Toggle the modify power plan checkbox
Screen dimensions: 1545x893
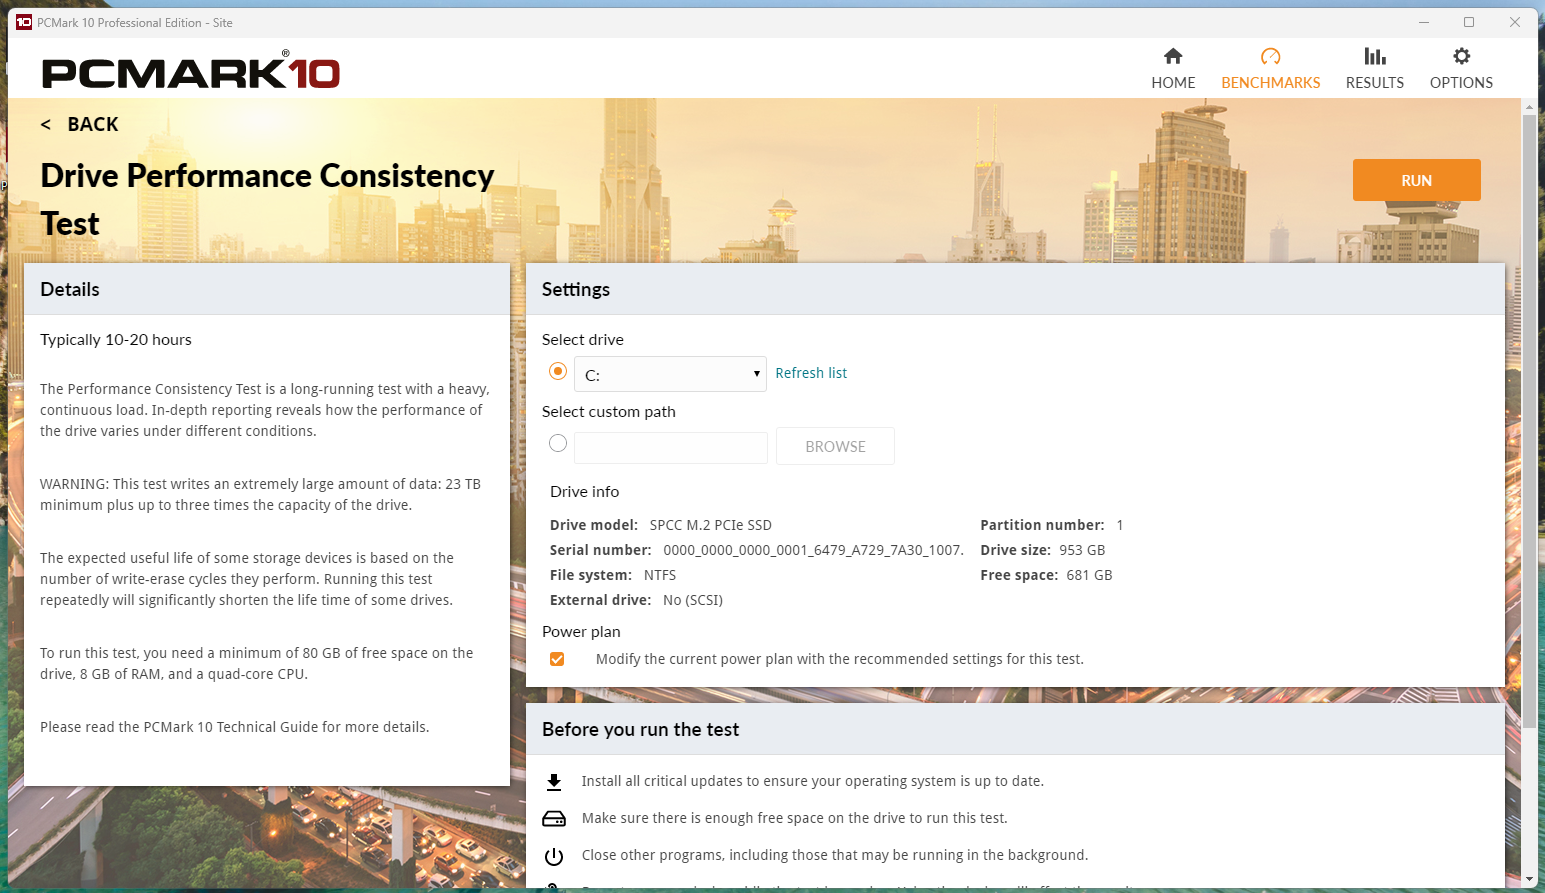[x=557, y=659]
